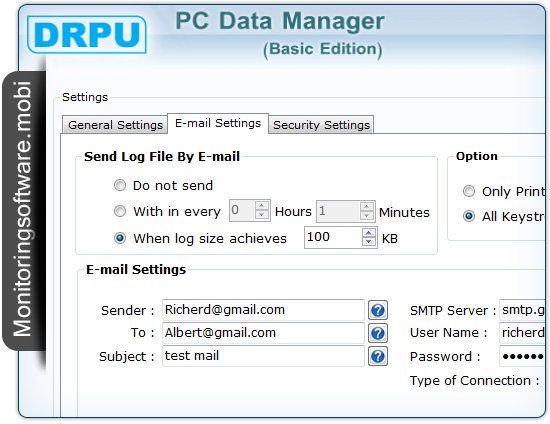Viewport: 550px width, 424px height.
Task: Click the help icon beside Subject field
Action: click(378, 356)
